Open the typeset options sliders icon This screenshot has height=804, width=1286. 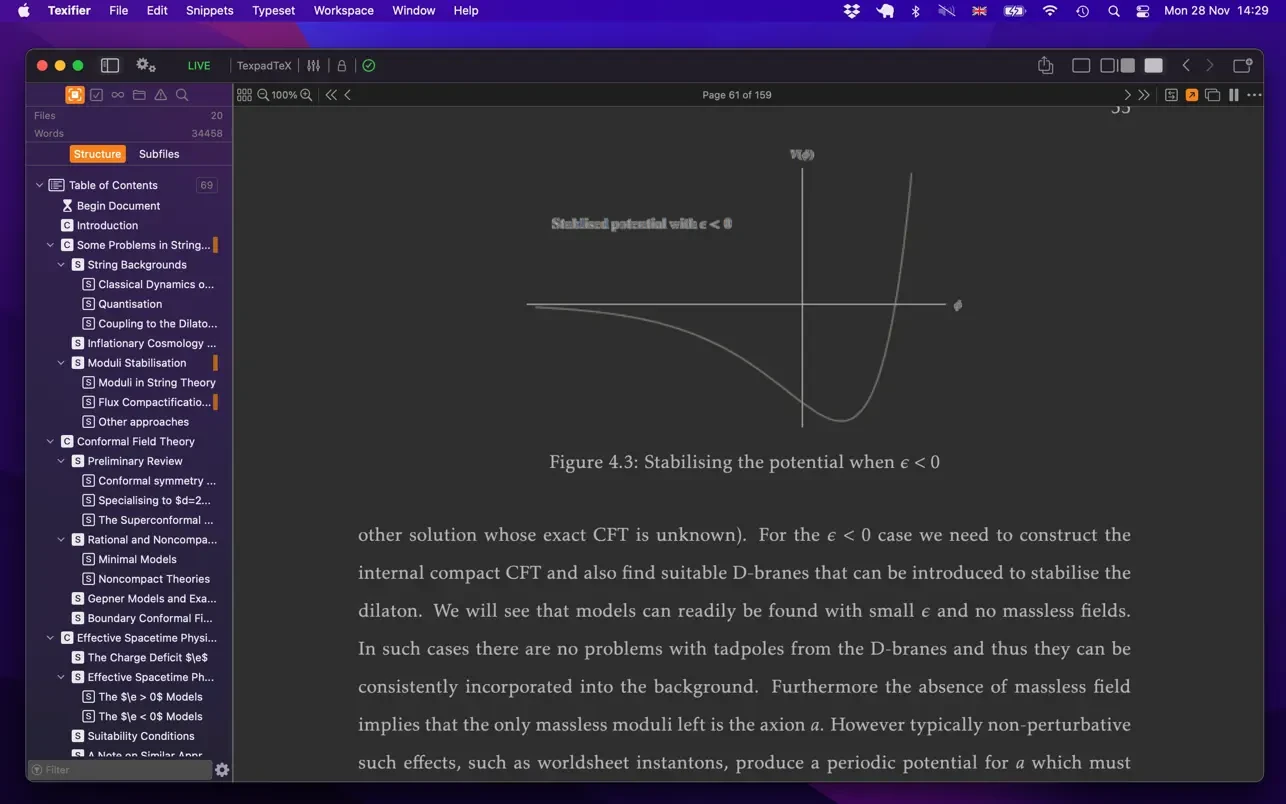pyautogui.click(x=314, y=66)
